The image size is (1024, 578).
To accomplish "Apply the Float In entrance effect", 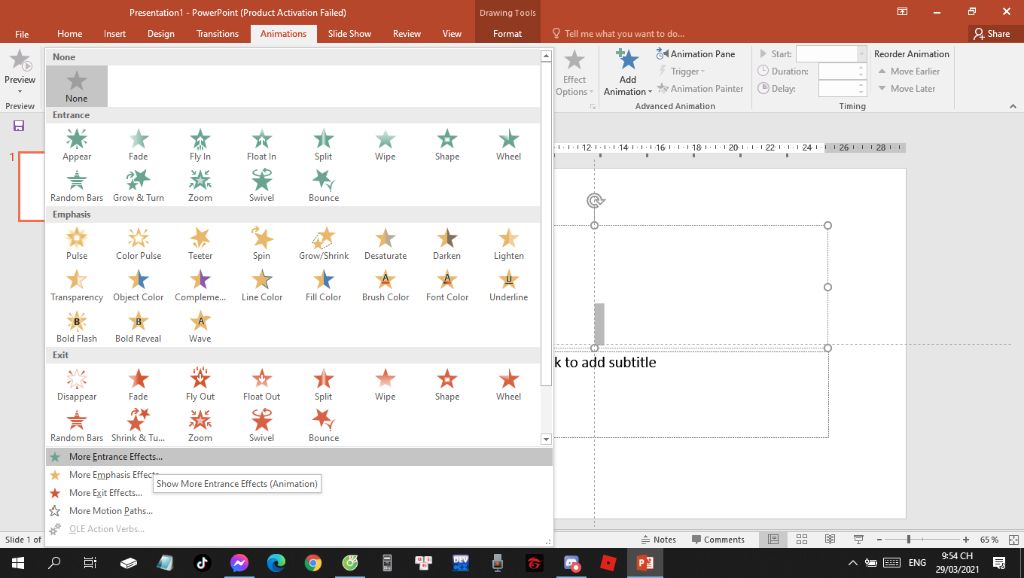I will click(261, 144).
